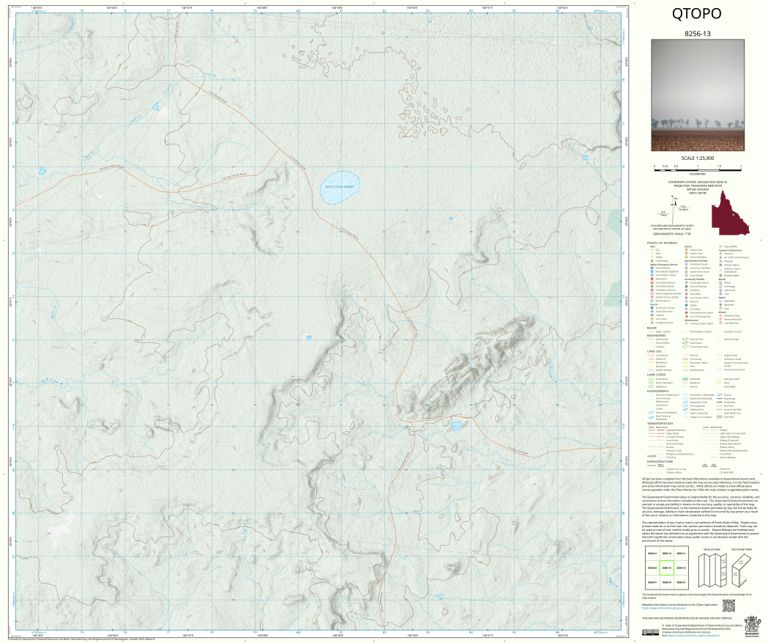Image resolution: width=768 pixels, height=643 pixels.
Task: Click the POINTS OF INTEREST legend heading
Action: point(662,243)
